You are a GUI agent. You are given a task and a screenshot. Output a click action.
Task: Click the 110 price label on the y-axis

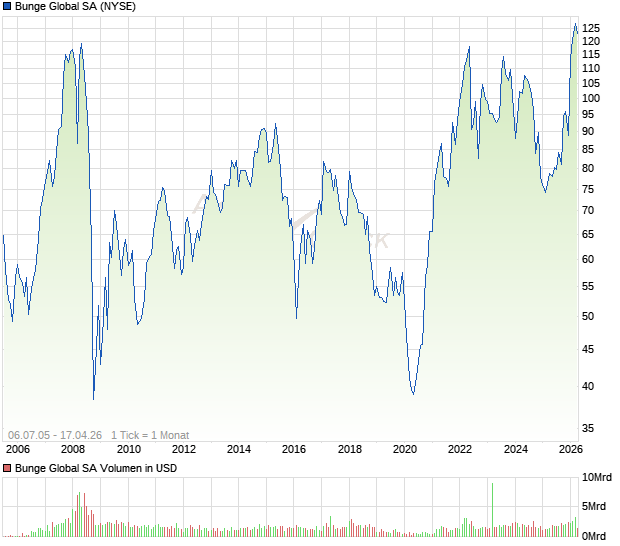click(x=591, y=68)
